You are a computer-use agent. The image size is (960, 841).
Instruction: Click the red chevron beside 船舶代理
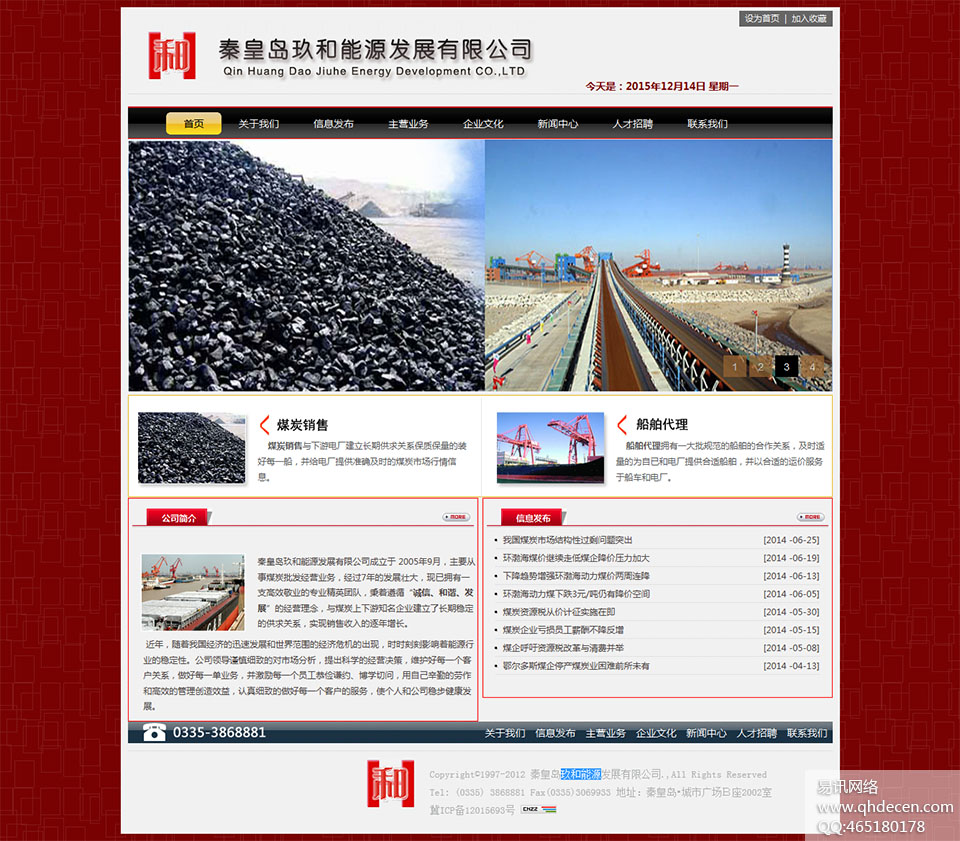[622, 424]
